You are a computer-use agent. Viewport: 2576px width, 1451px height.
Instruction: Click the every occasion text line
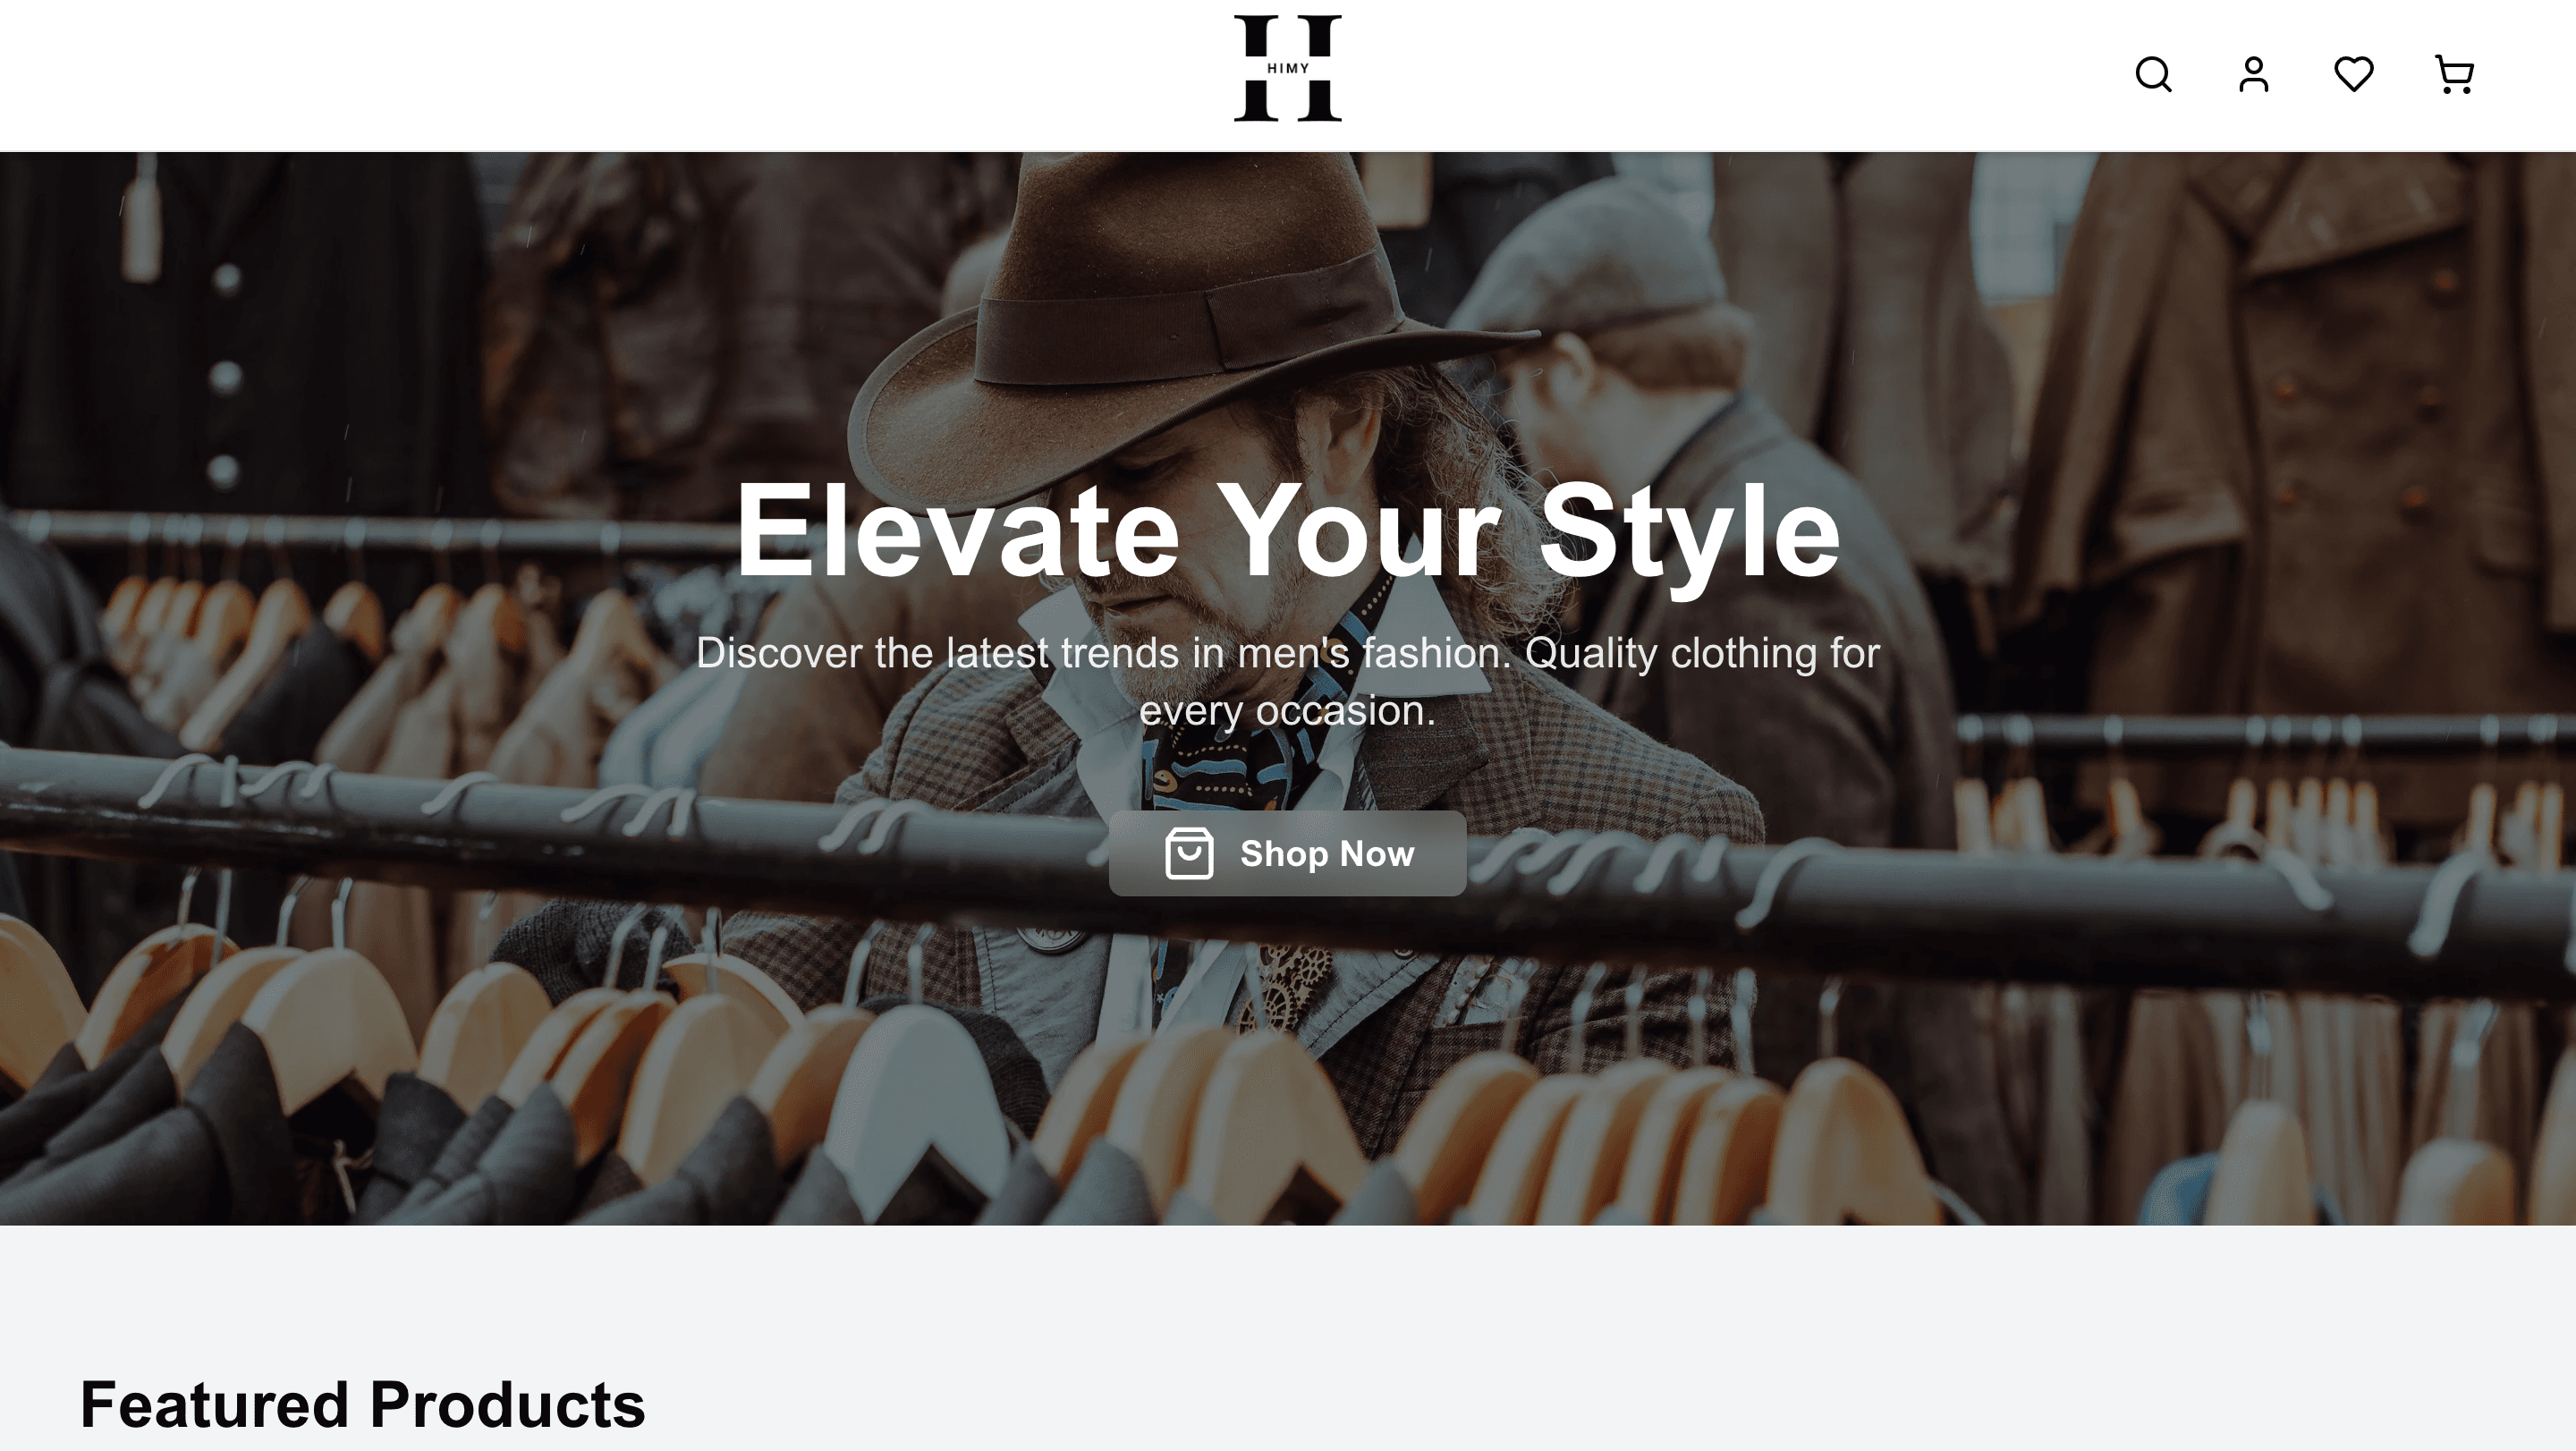1288,711
